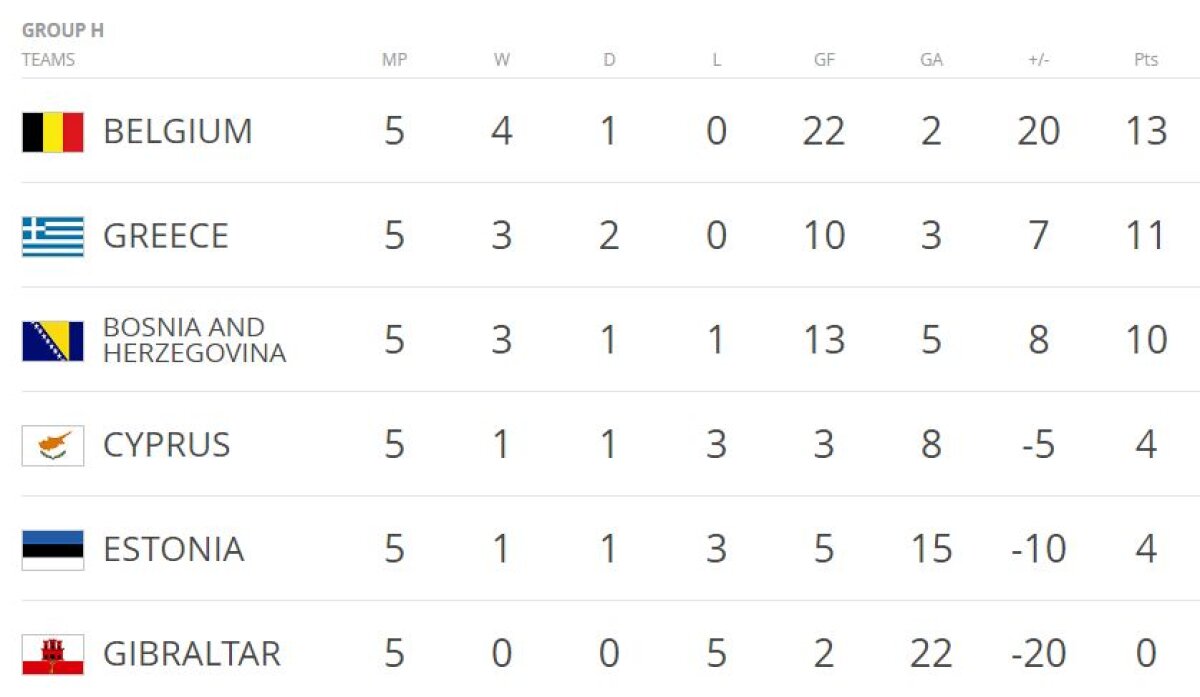Click the GF column header
This screenshot has width=1200, height=697.
click(x=824, y=60)
